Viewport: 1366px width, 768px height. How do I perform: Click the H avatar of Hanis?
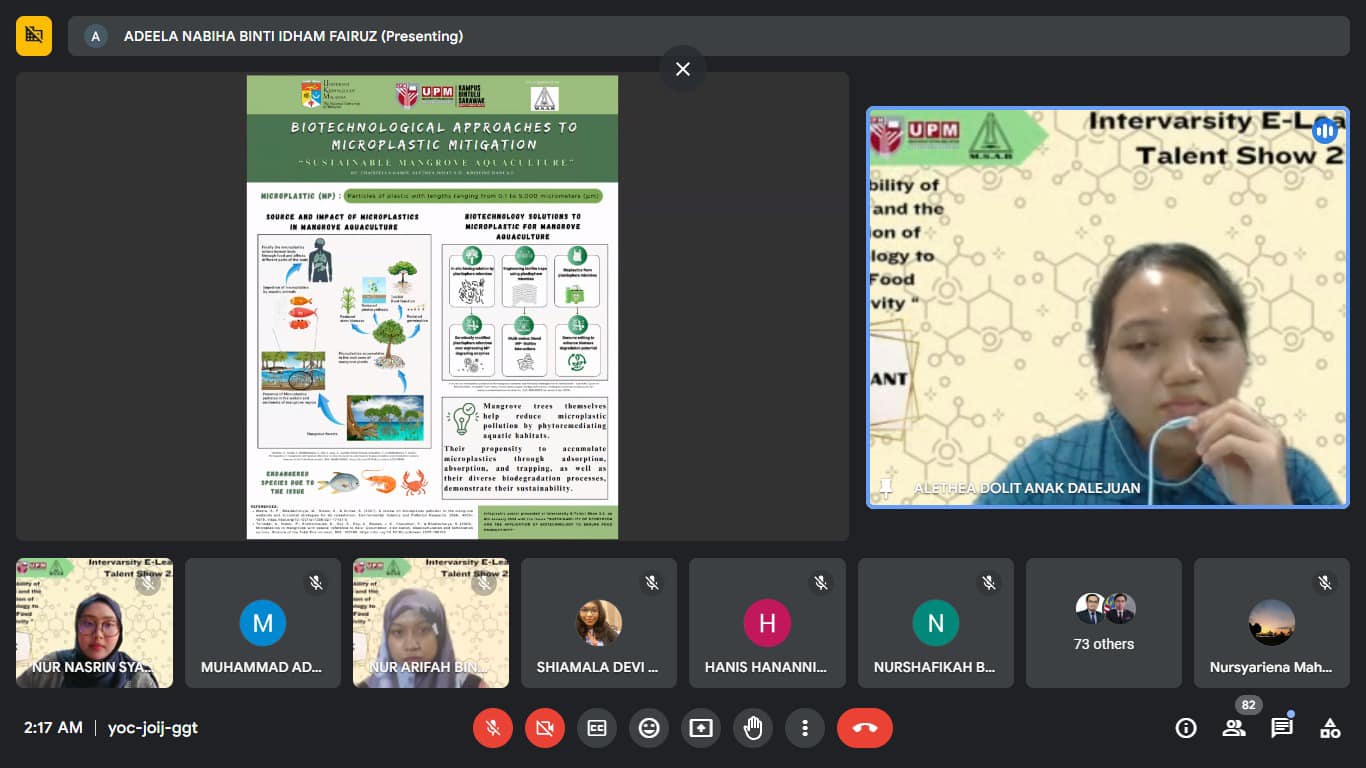[767, 623]
